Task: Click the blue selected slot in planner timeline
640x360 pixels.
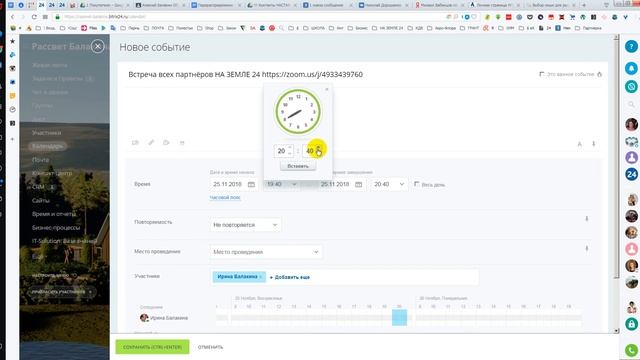Action: point(399,318)
